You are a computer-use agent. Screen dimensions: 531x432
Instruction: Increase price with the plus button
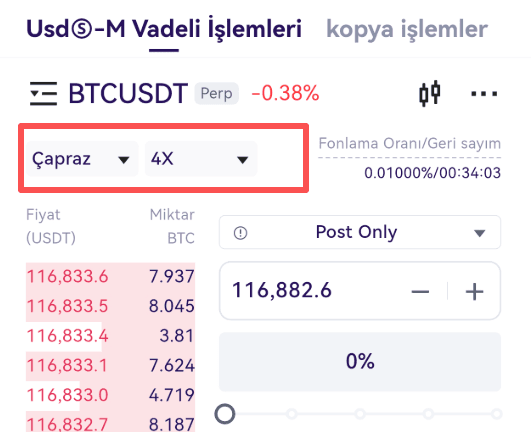point(474,291)
